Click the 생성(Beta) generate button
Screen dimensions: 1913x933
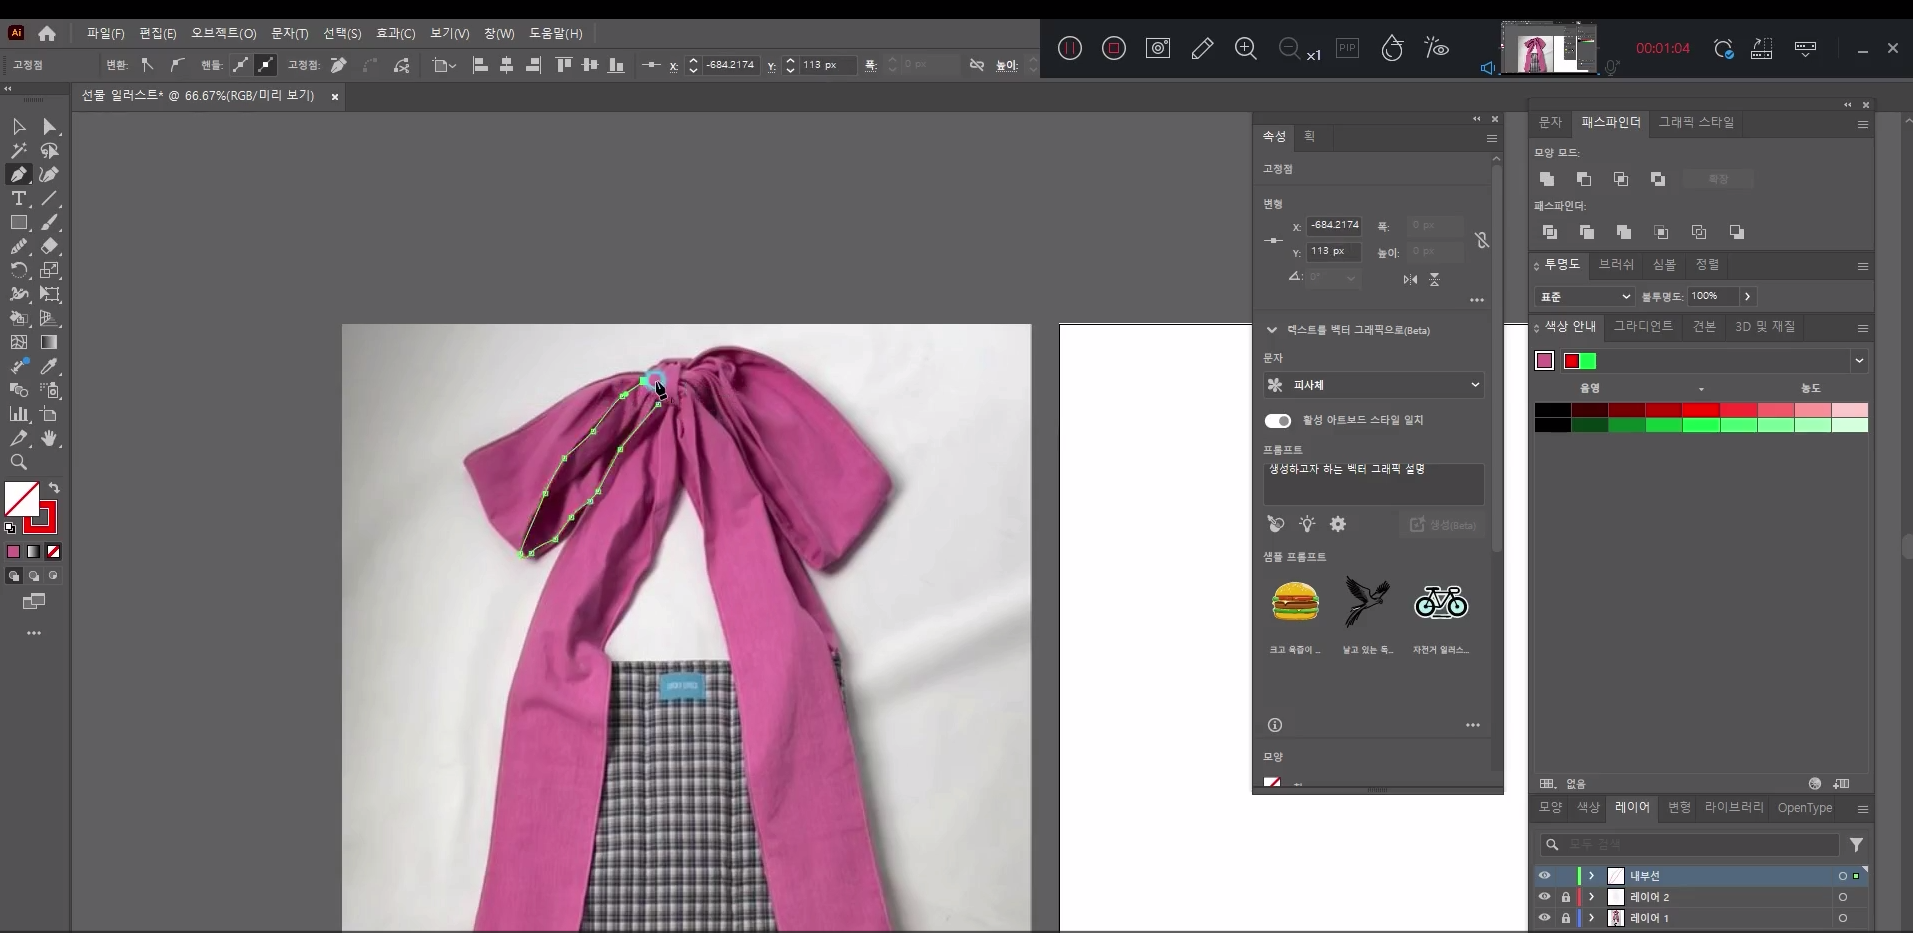[x=1442, y=525]
